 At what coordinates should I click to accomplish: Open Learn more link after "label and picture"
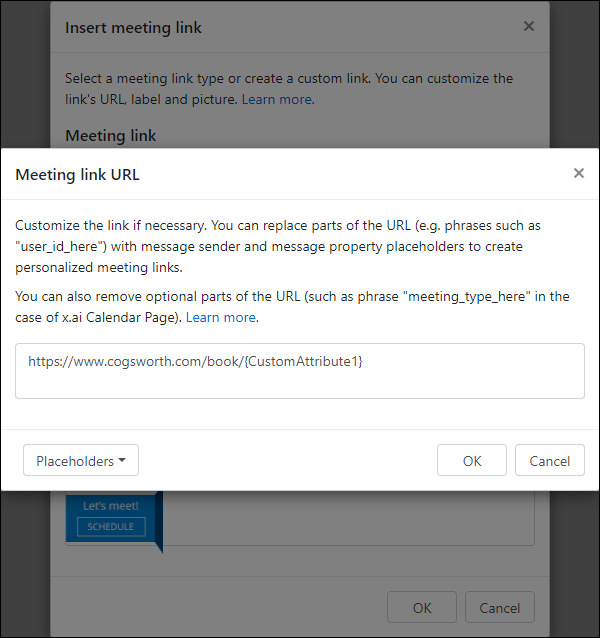click(278, 99)
